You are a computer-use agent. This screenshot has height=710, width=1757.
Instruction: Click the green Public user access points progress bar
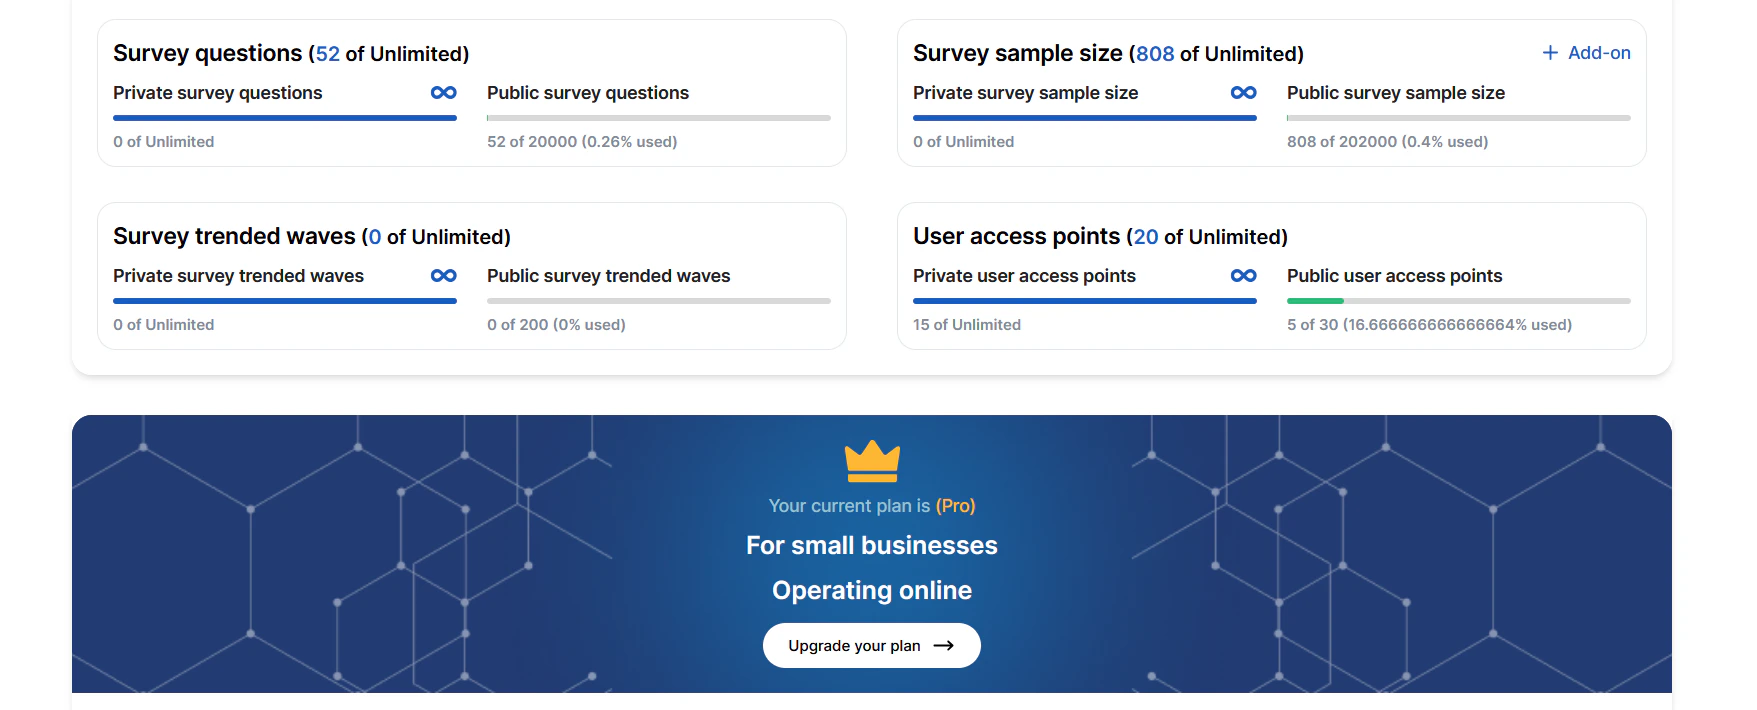click(1316, 300)
